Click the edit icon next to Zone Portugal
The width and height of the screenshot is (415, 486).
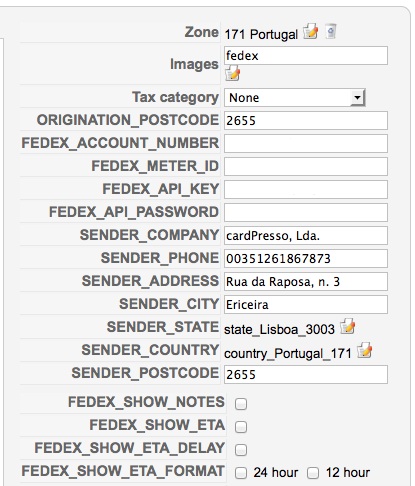310,31
